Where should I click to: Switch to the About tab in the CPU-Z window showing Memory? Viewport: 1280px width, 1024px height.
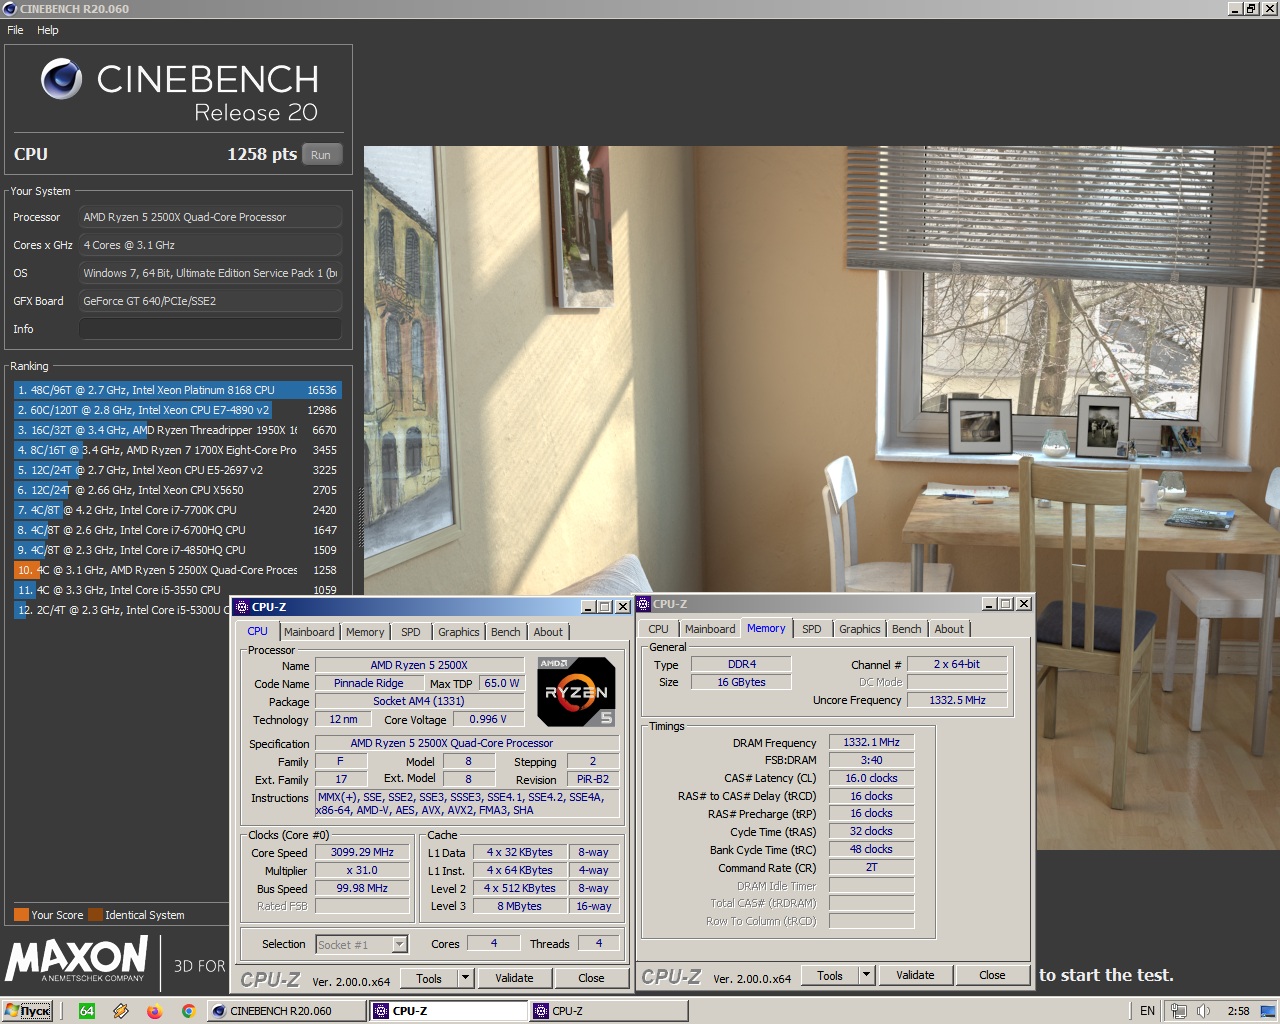coord(949,629)
